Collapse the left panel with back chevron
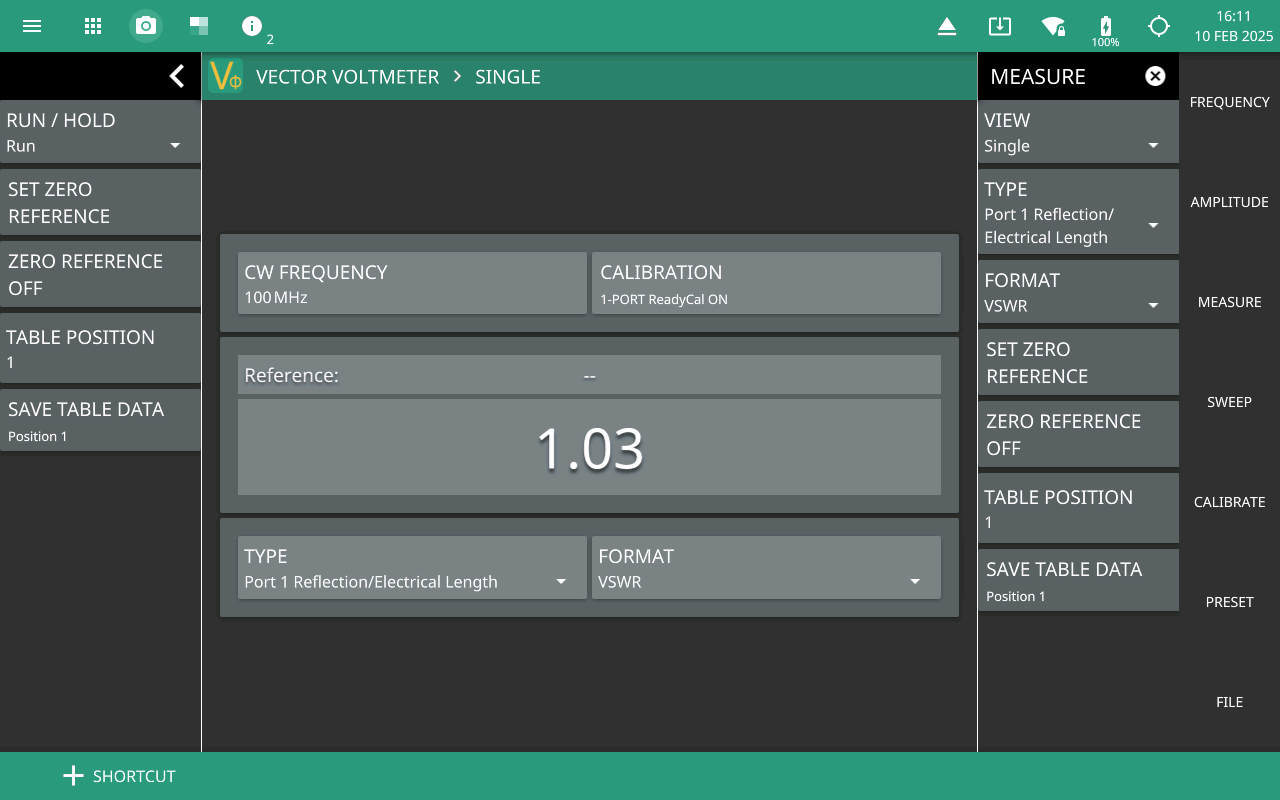Image resolution: width=1280 pixels, height=800 pixels. 177,76
